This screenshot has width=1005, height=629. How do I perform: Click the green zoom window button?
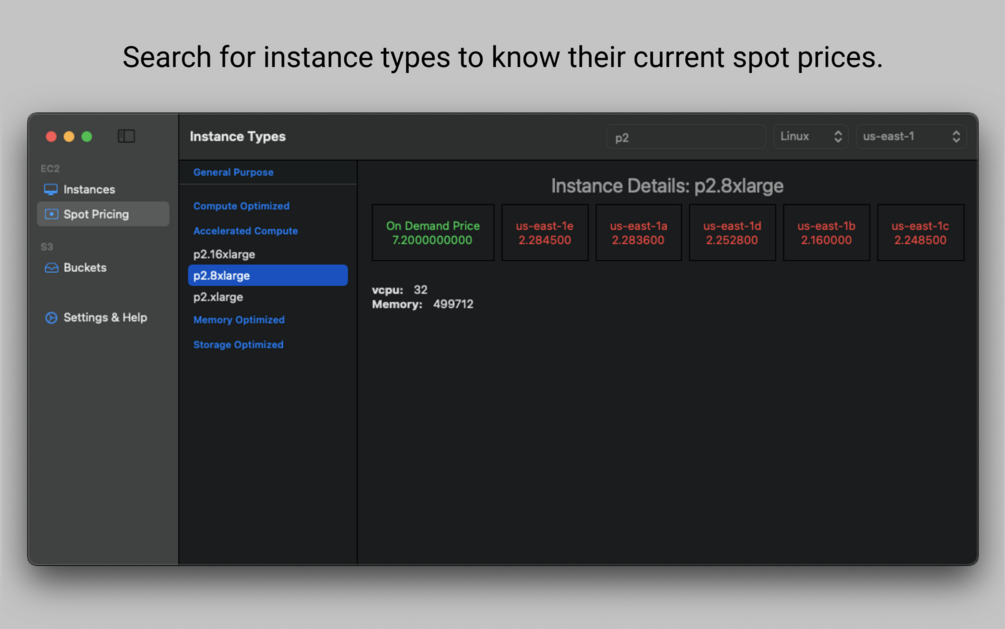click(87, 136)
